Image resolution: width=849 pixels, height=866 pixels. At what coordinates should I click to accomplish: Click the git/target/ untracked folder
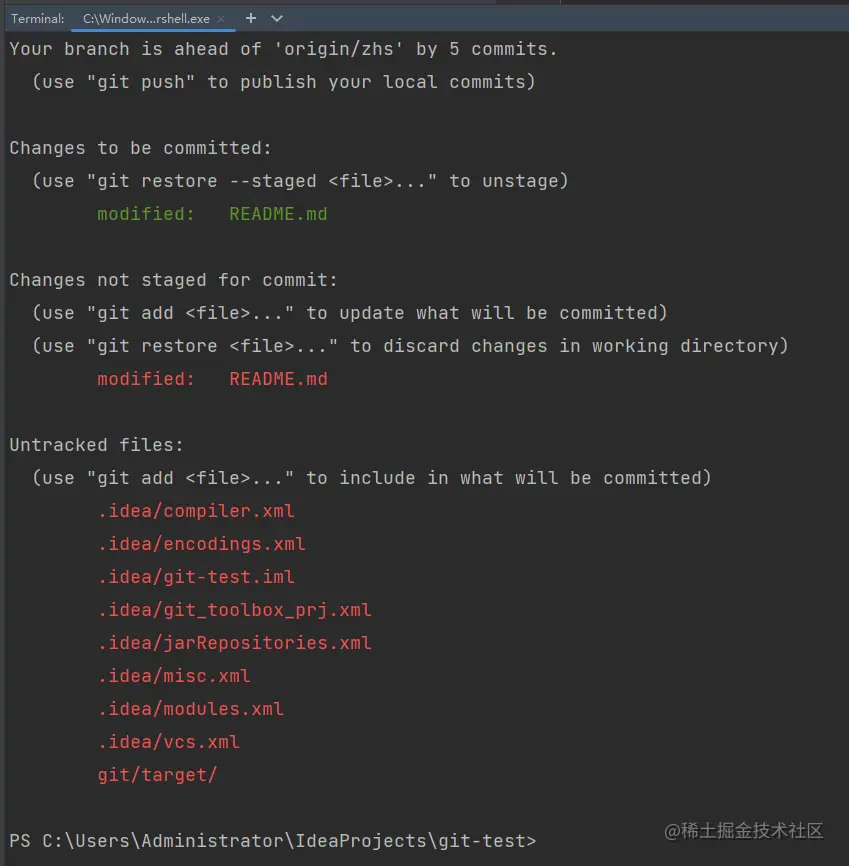click(157, 775)
